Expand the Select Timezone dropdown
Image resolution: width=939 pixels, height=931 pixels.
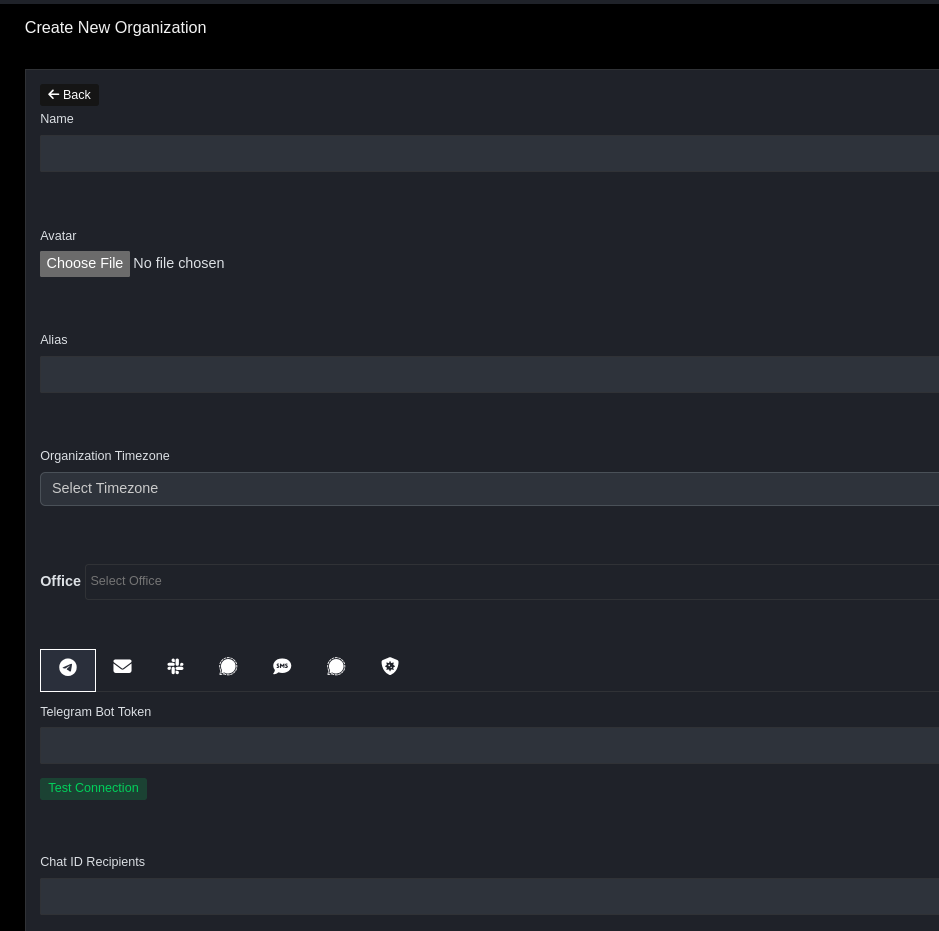point(489,489)
